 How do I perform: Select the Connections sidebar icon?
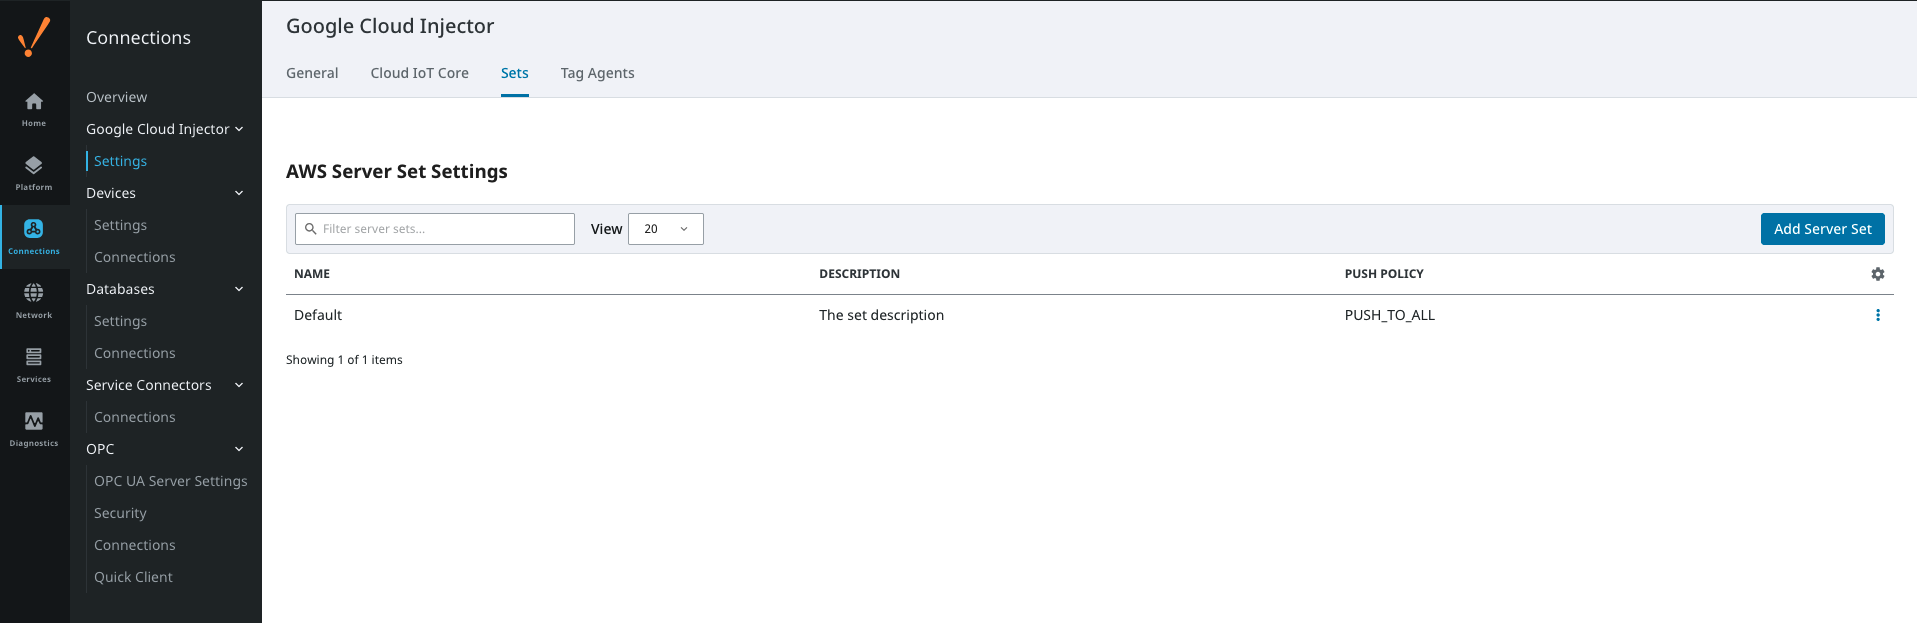point(34,237)
